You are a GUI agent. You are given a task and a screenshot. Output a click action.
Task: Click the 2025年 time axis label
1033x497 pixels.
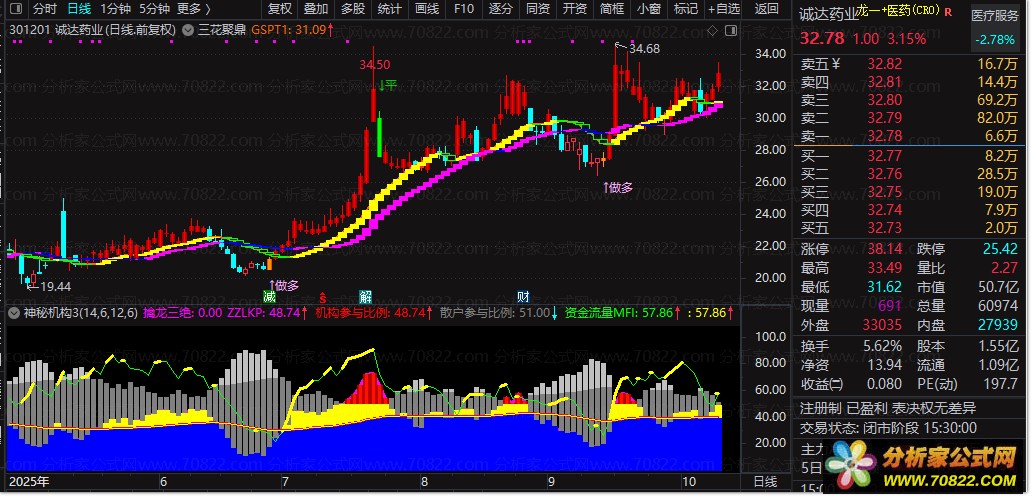tap(29, 482)
